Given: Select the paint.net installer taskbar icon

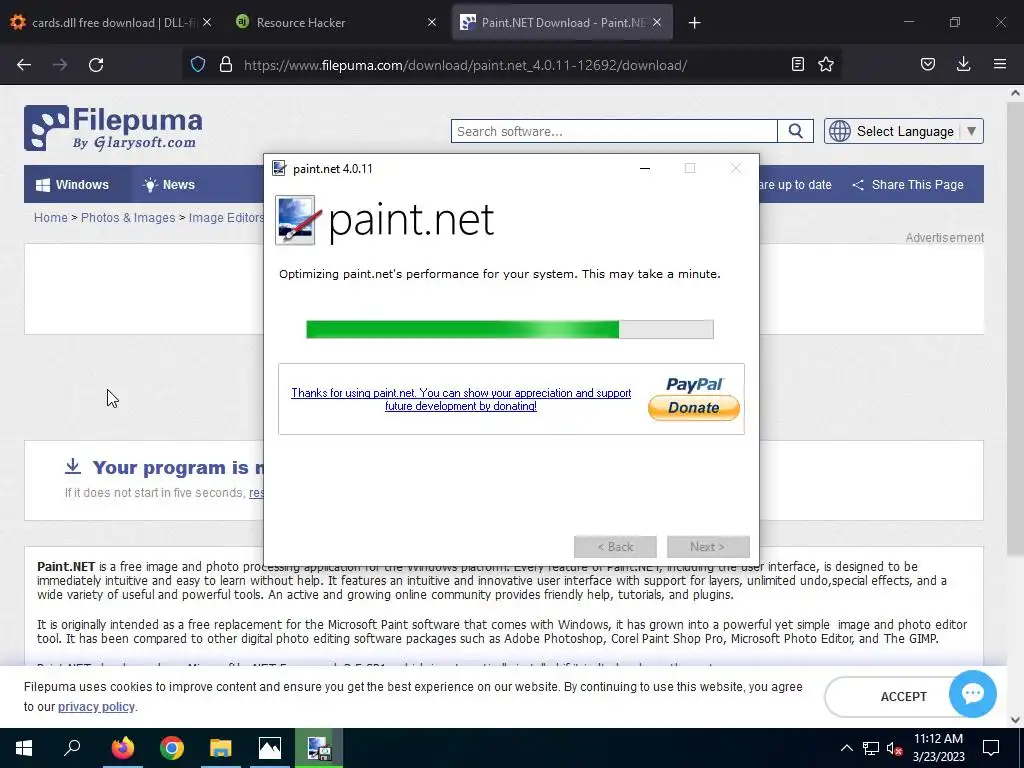Looking at the screenshot, I should click(x=319, y=748).
